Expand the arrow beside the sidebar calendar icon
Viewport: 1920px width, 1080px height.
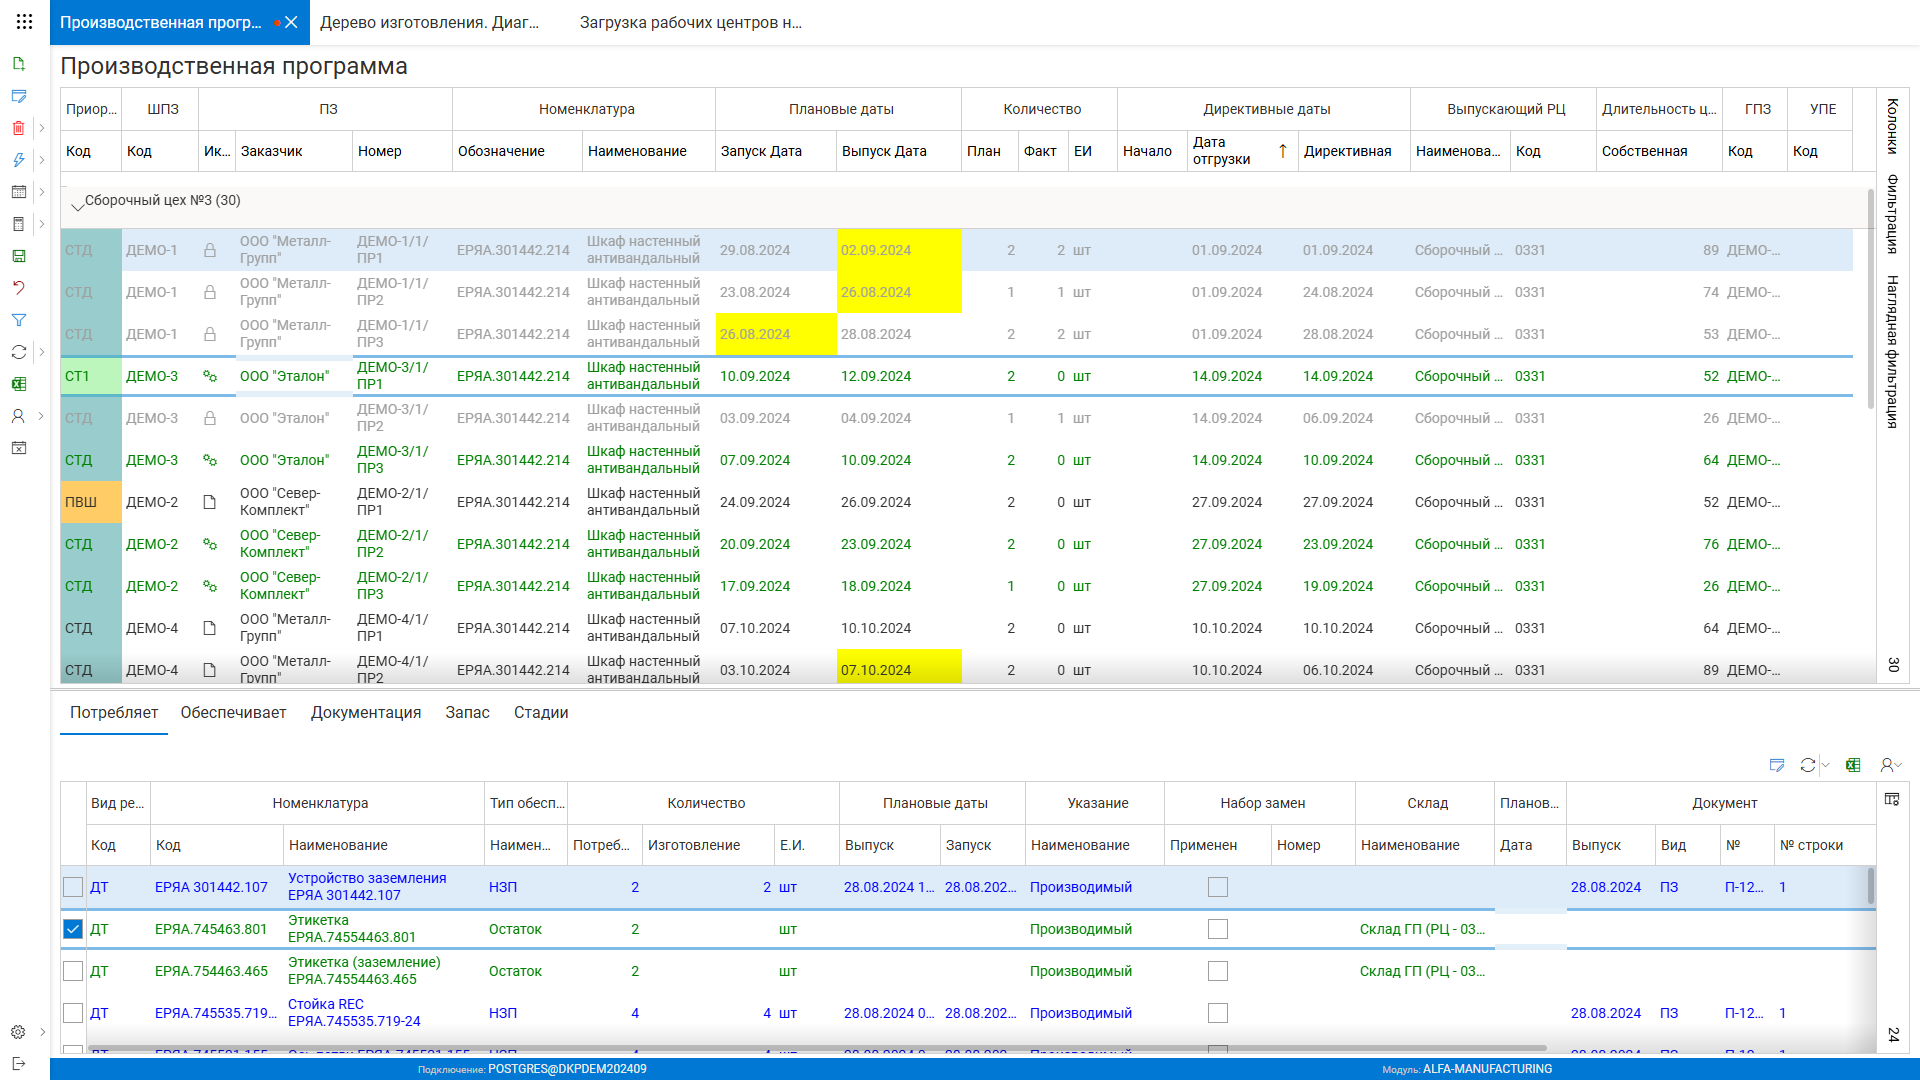41,192
